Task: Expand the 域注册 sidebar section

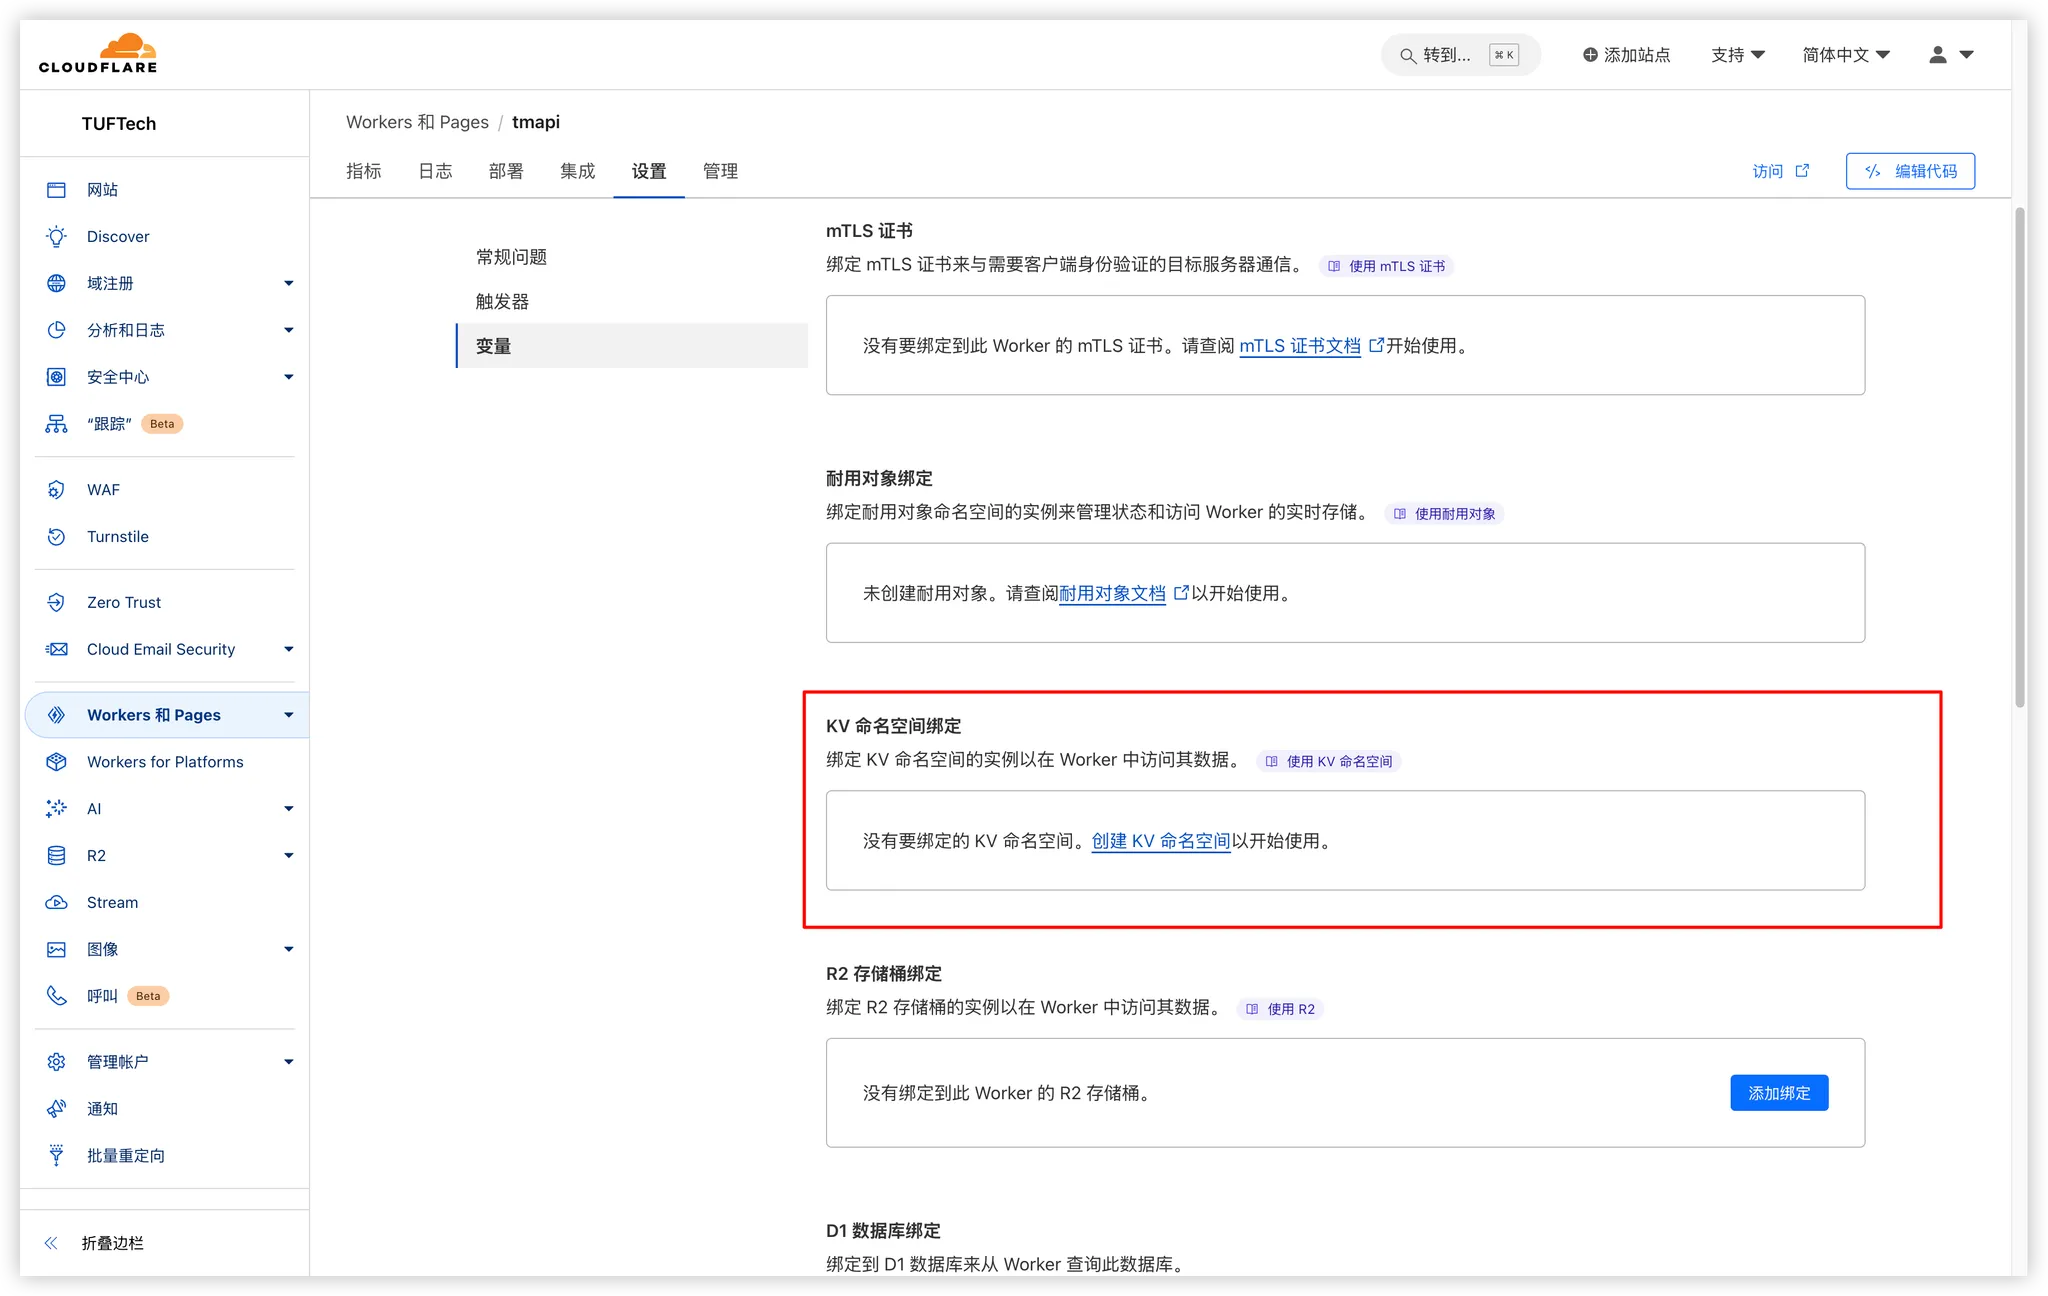Action: [288, 284]
